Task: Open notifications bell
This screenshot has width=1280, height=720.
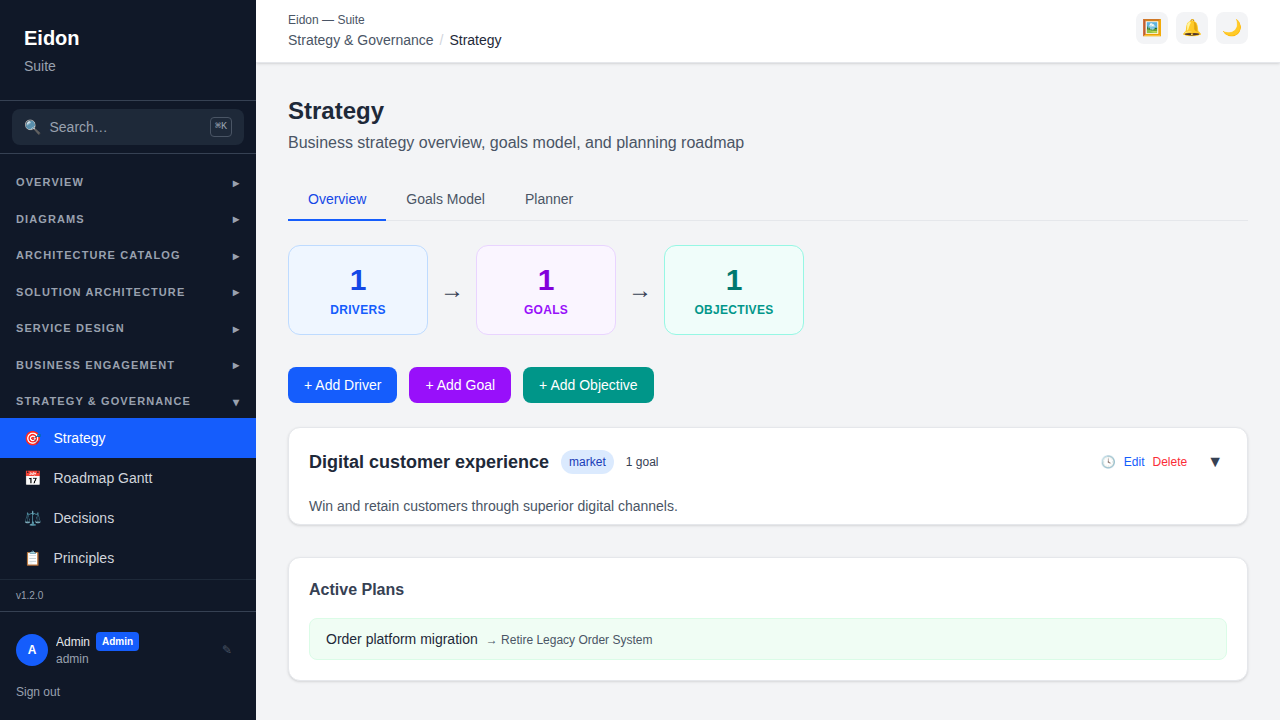Action: coord(1192,28)
